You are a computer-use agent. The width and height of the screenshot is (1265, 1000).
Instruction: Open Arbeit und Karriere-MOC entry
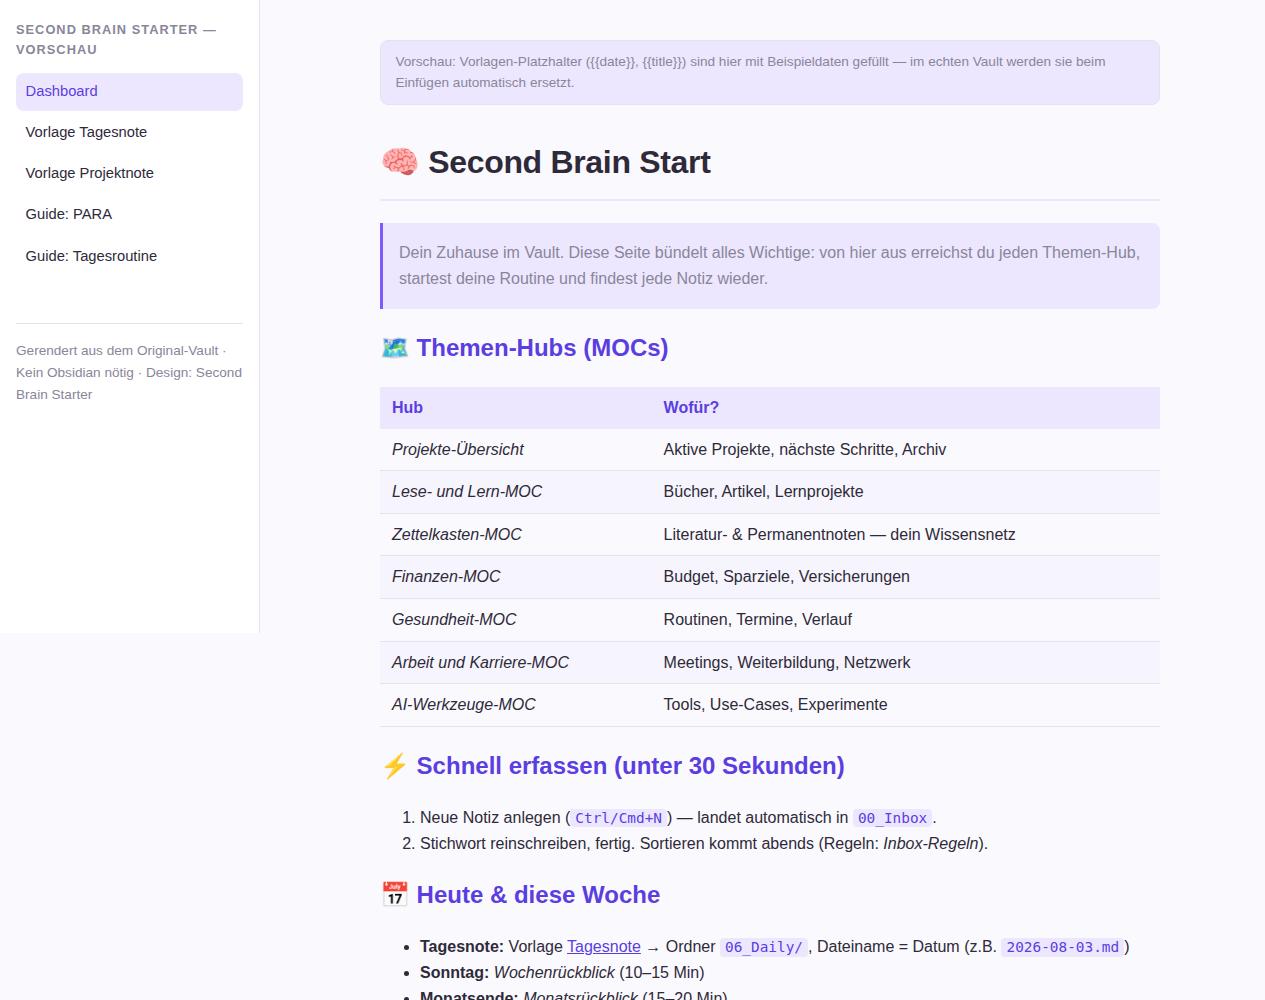pos(480,663)
